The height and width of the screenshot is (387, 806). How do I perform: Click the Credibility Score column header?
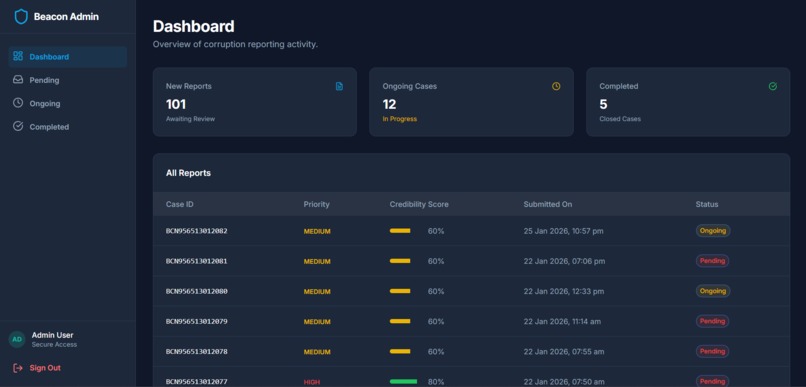[419, 204]
